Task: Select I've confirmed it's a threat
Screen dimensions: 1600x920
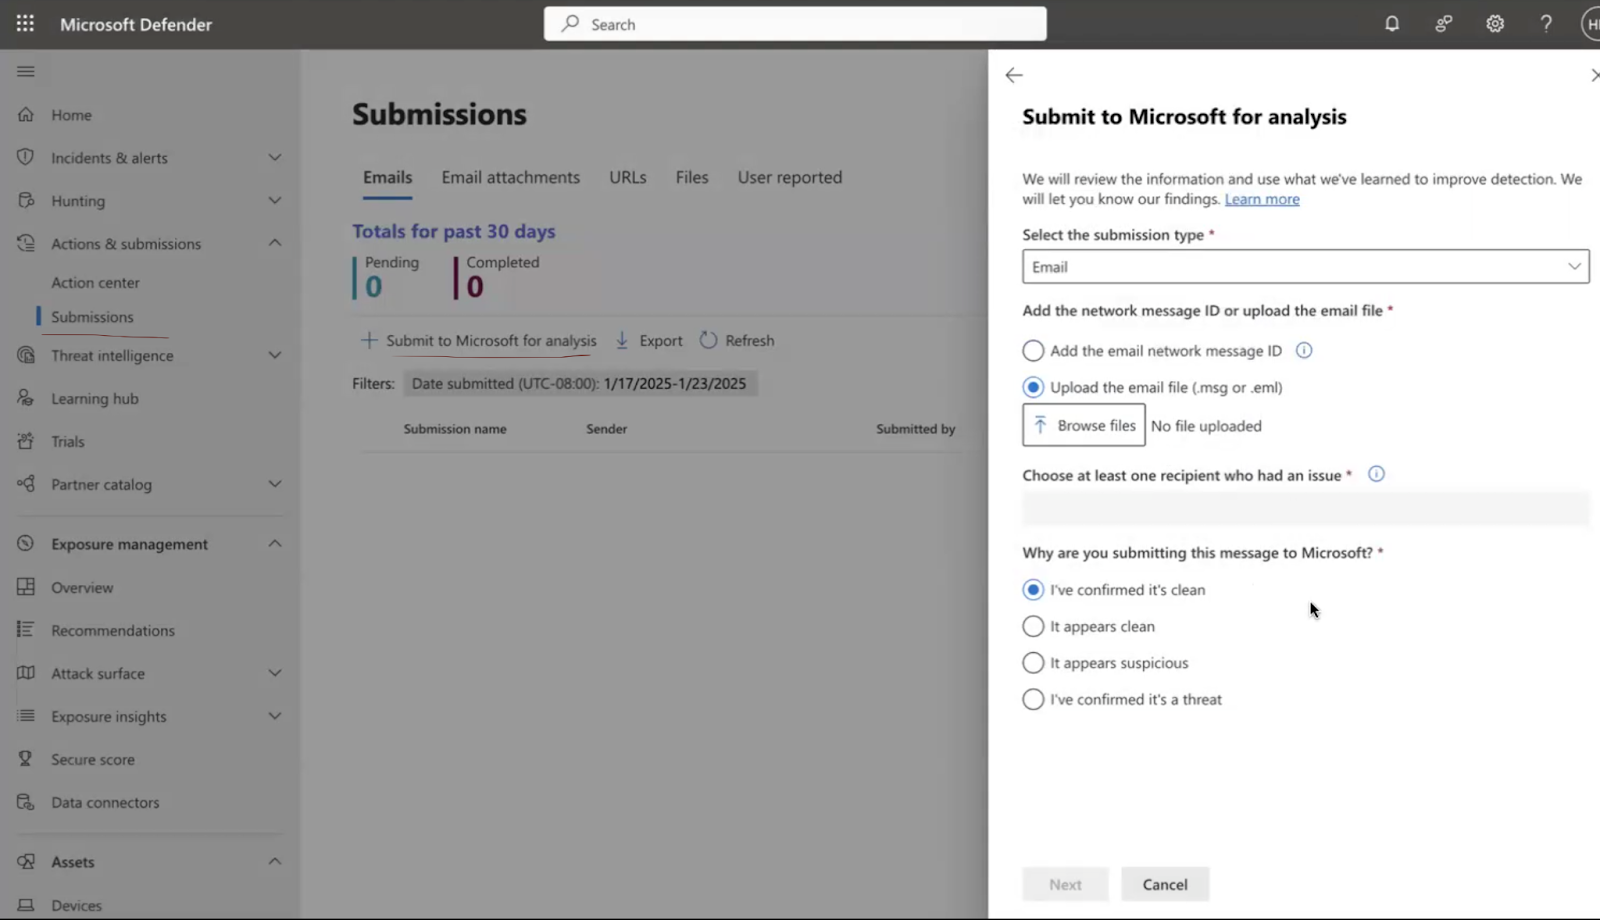Action: click(1033, 699)
